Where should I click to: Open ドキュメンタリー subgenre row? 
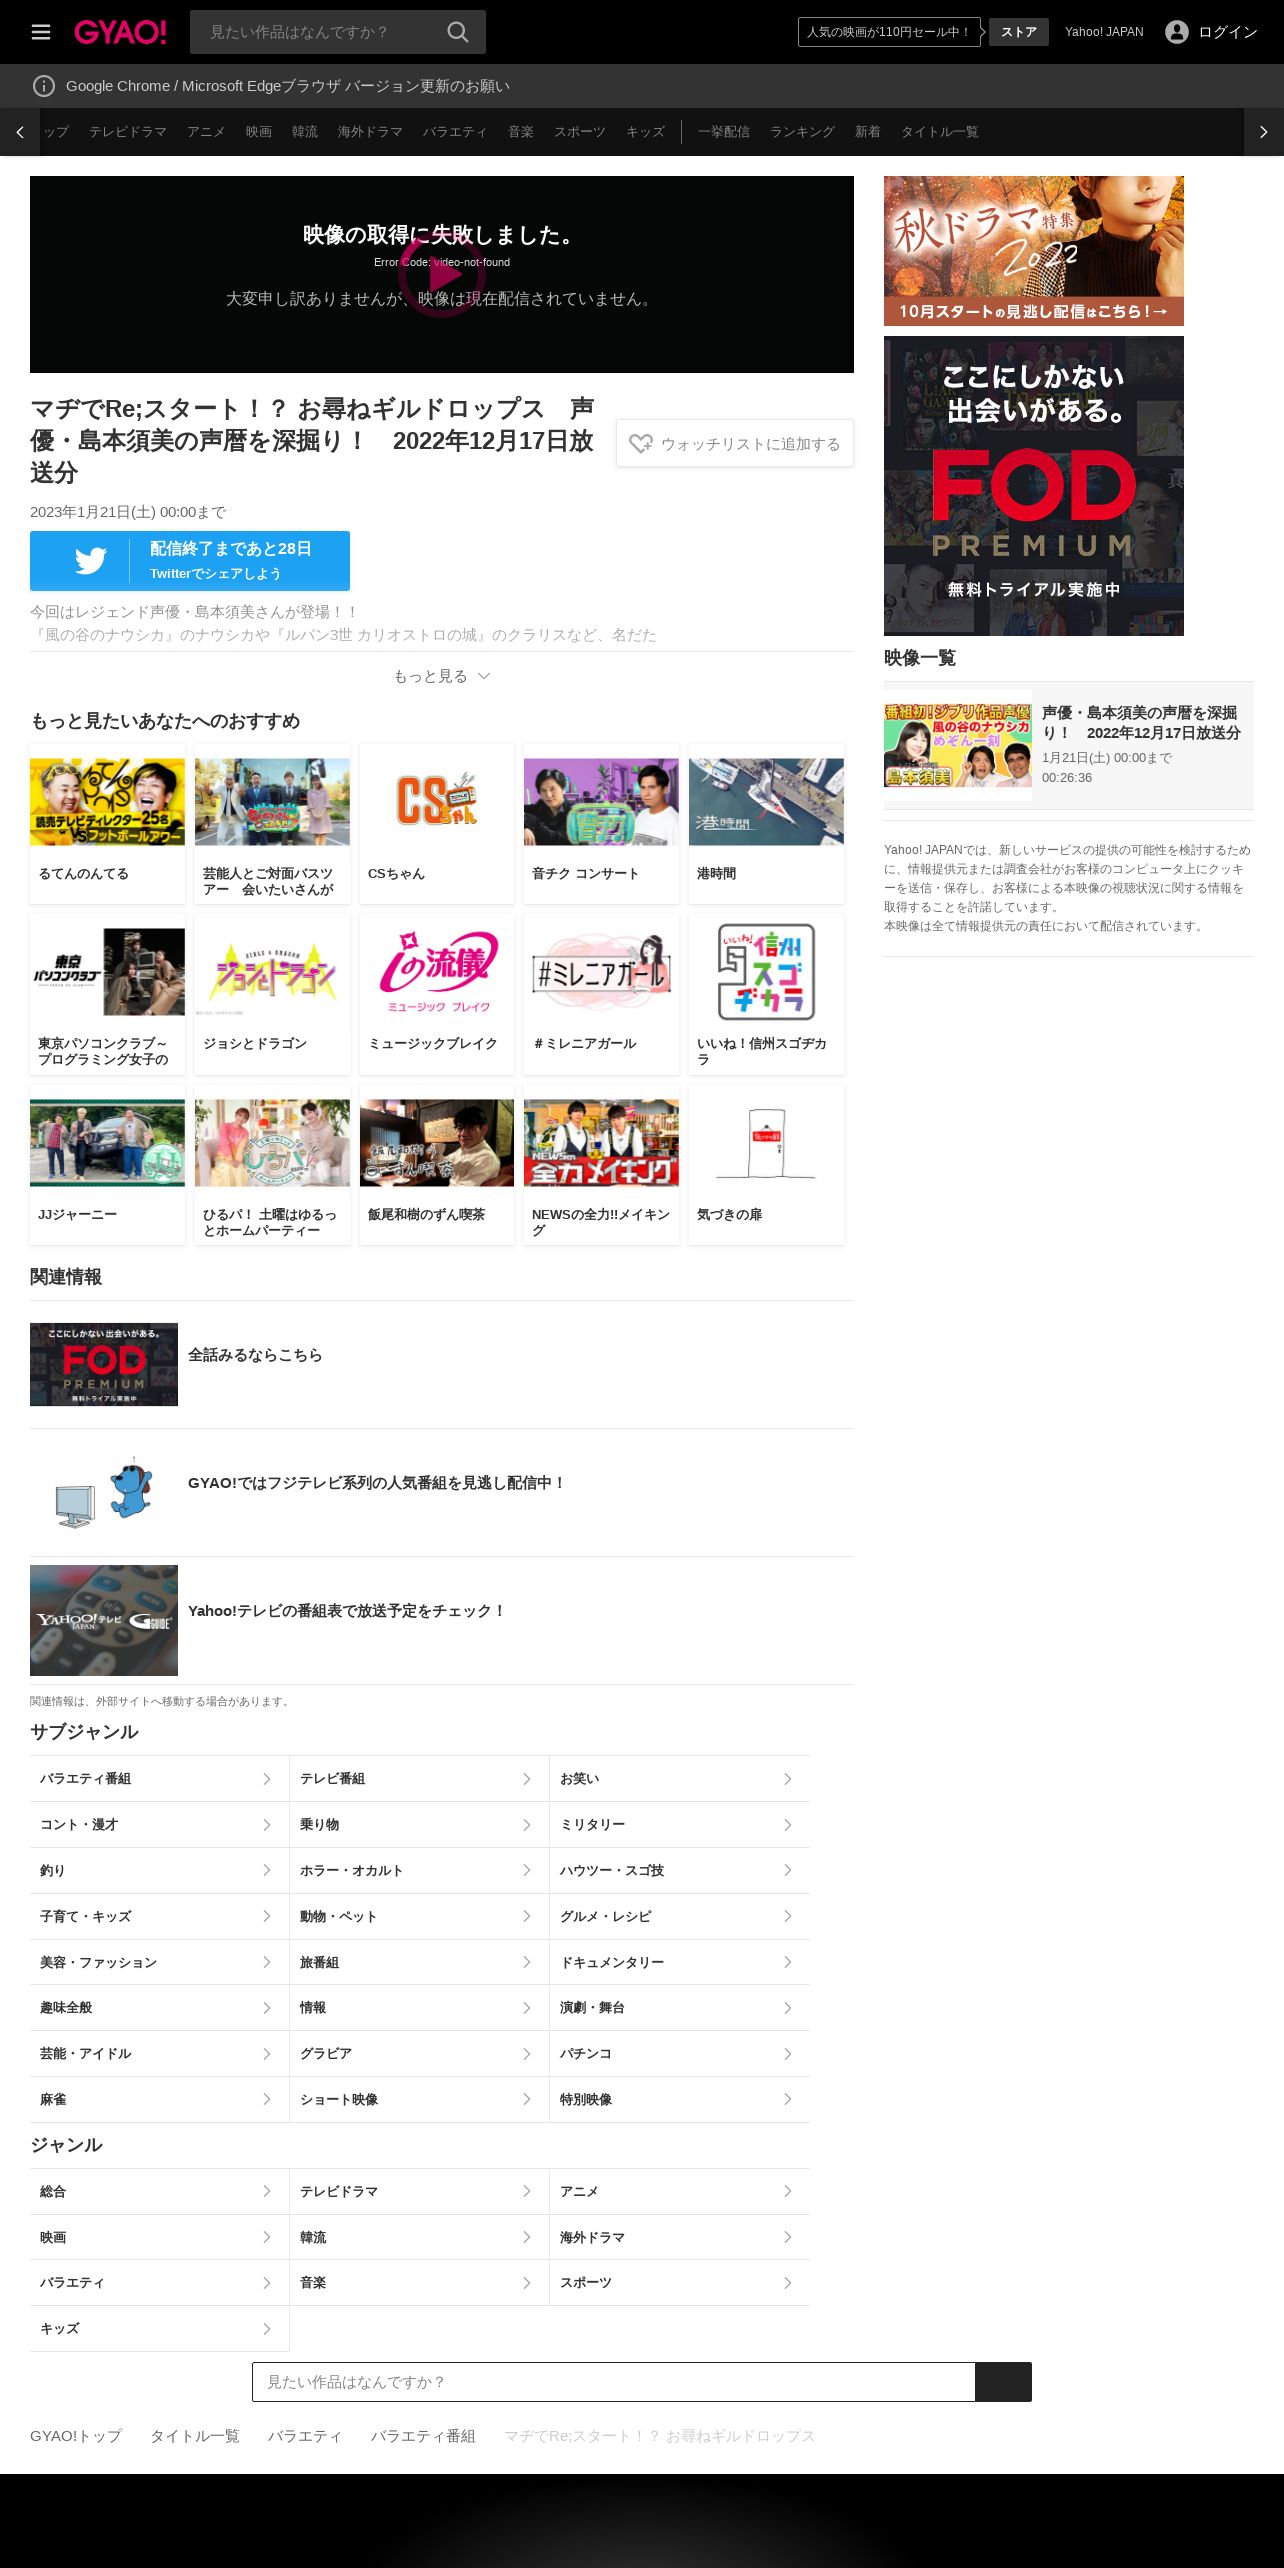click(x=680, y=1962)
